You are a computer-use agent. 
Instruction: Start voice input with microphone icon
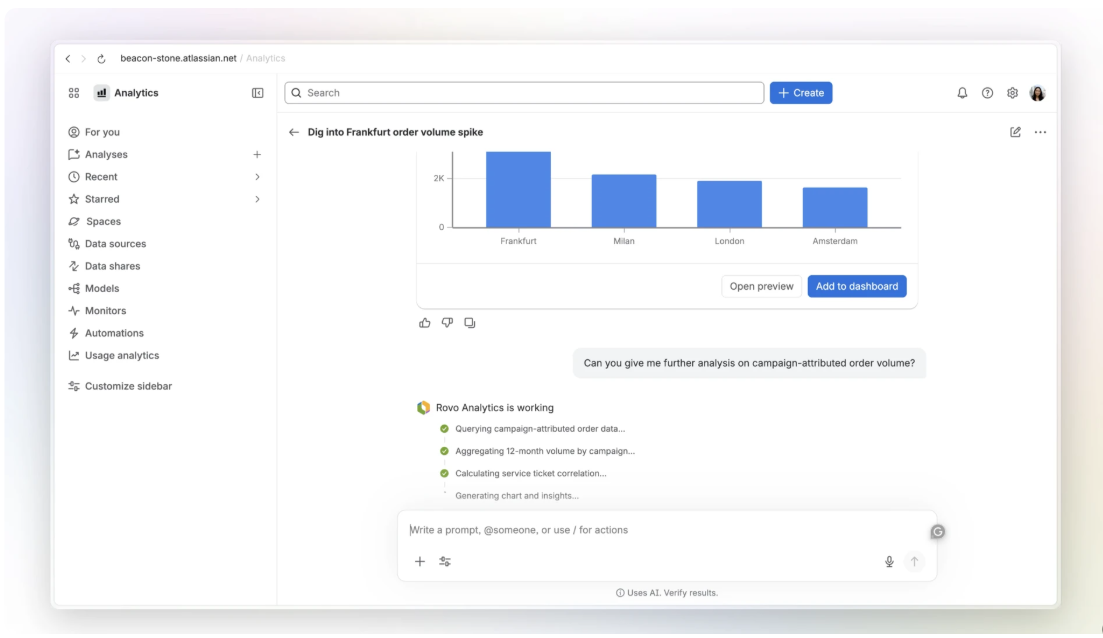tap(889, 561)
